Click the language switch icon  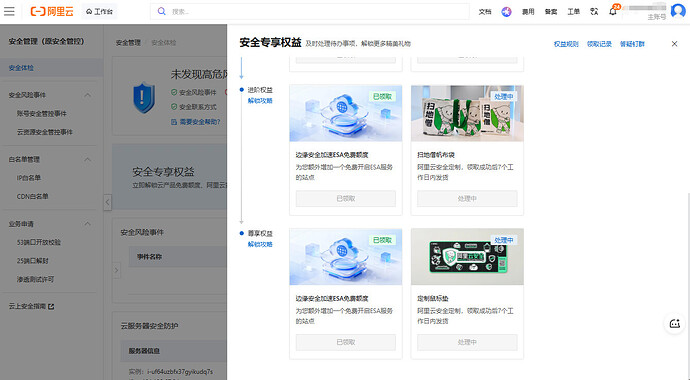[594, 12]
